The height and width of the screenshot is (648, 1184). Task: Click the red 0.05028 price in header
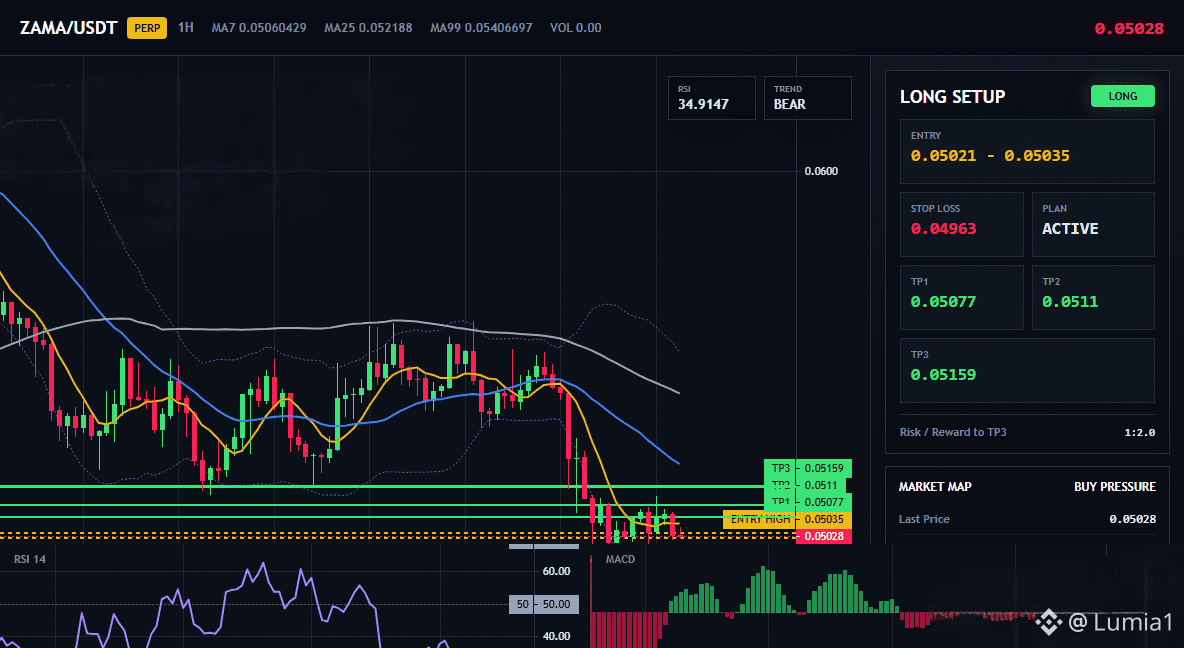tap(1129, 29)
